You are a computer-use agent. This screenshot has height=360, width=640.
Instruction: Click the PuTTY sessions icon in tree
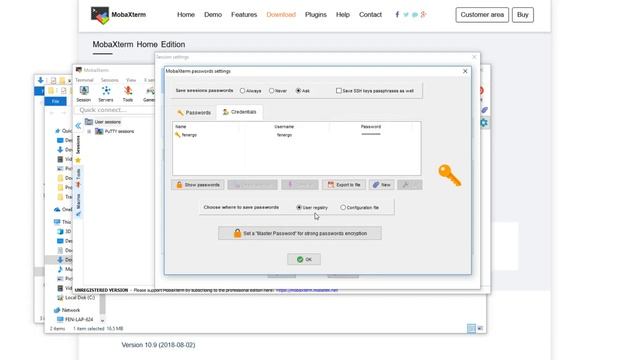(x=99, y=131)
